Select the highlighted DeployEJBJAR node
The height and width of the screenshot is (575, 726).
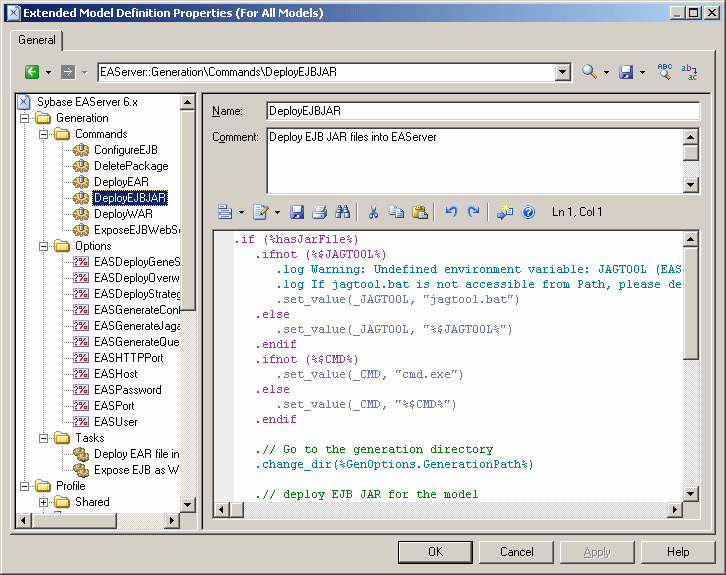(130, 198)
